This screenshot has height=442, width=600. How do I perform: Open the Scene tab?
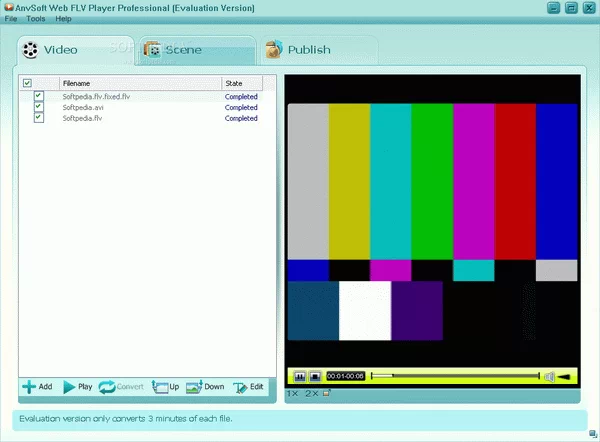point(197,50)
